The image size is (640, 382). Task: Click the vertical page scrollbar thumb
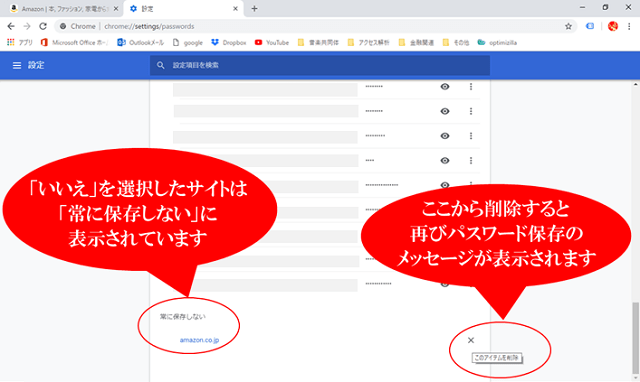[636, 337]
